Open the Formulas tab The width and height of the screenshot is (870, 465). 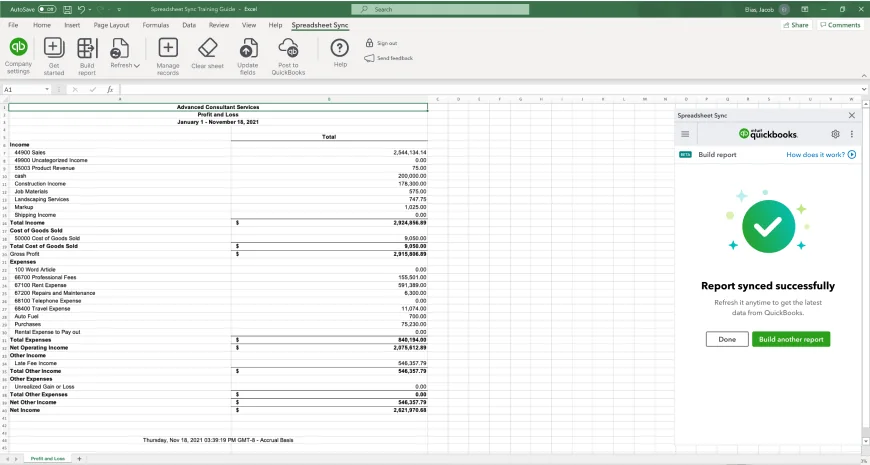click(x=156, y=25)
